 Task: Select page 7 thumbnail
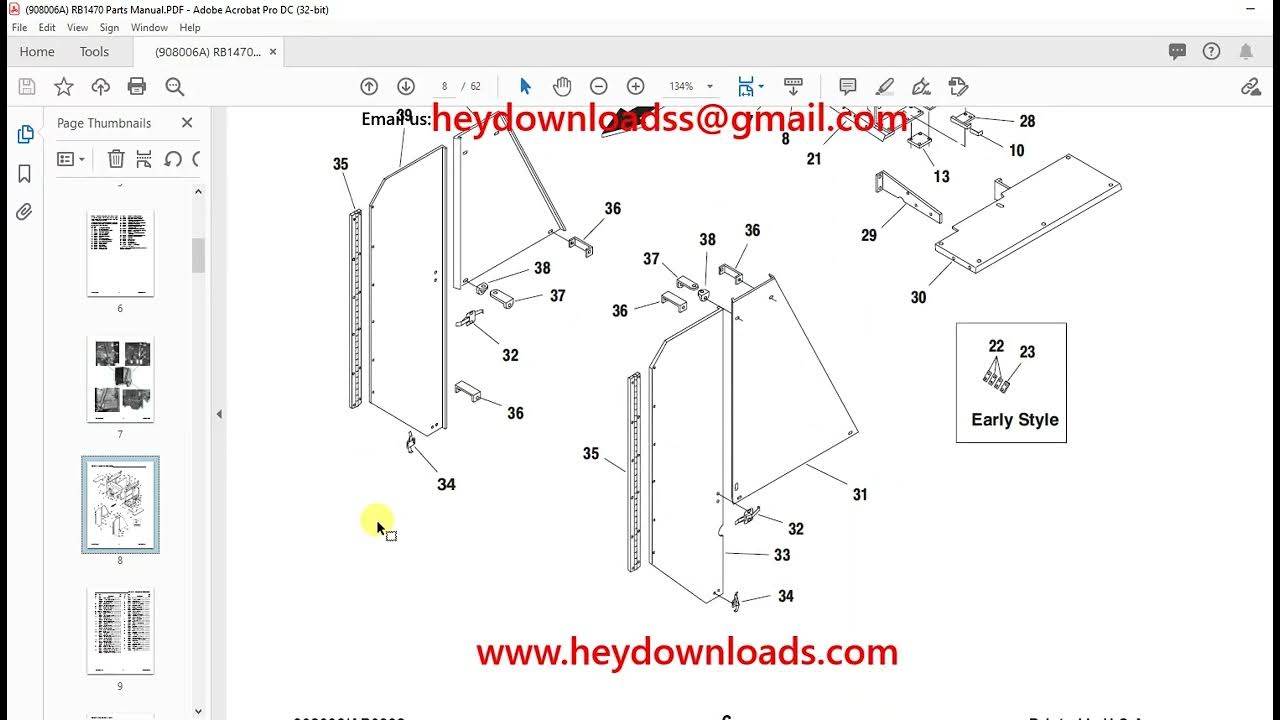click(120, 380)
